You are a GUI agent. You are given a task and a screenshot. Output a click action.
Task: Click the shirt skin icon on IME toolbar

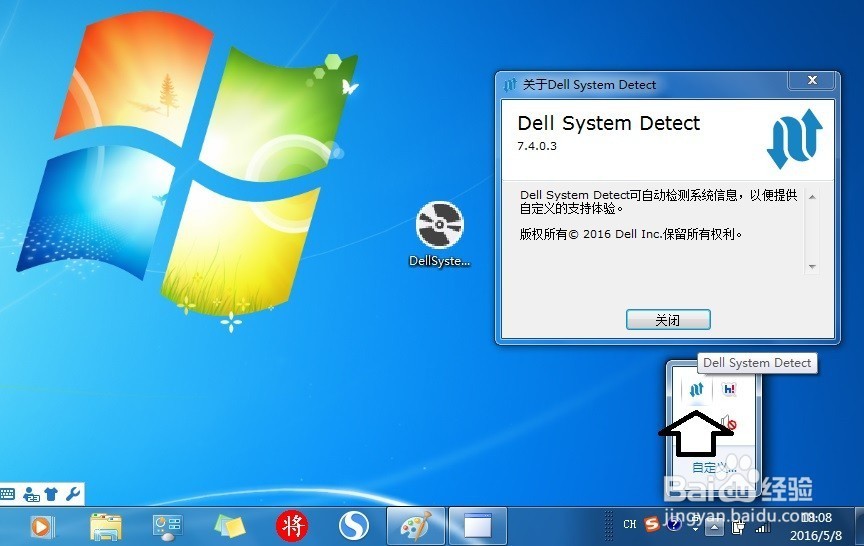coord(52,494)
